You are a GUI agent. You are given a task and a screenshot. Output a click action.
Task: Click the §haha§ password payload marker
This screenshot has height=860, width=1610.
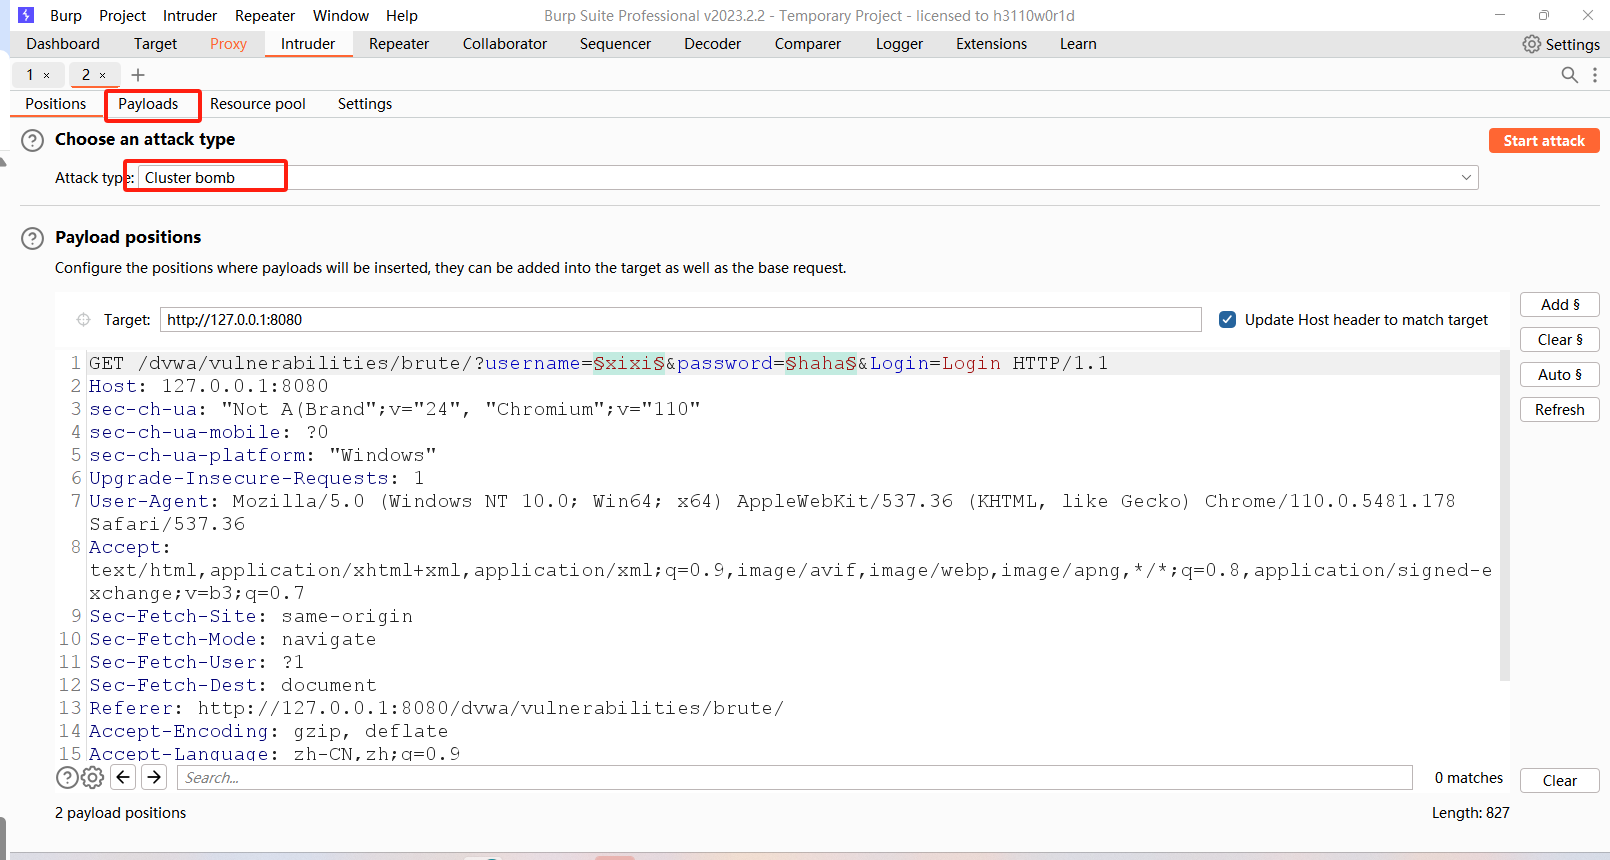[x=821, y=363]
